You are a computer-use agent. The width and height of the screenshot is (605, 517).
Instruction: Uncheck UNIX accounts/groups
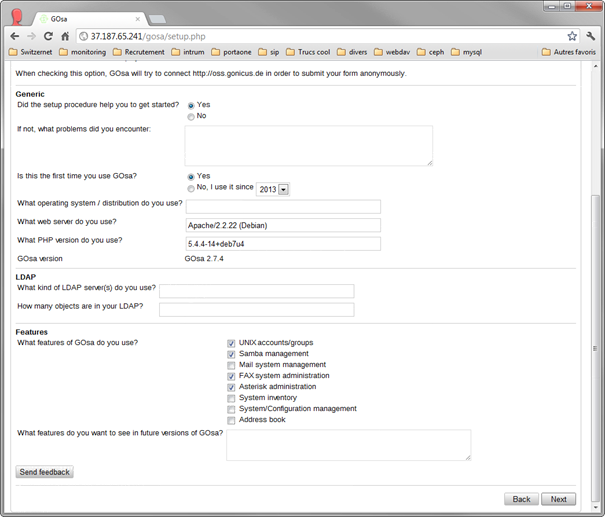pos(231,343)
